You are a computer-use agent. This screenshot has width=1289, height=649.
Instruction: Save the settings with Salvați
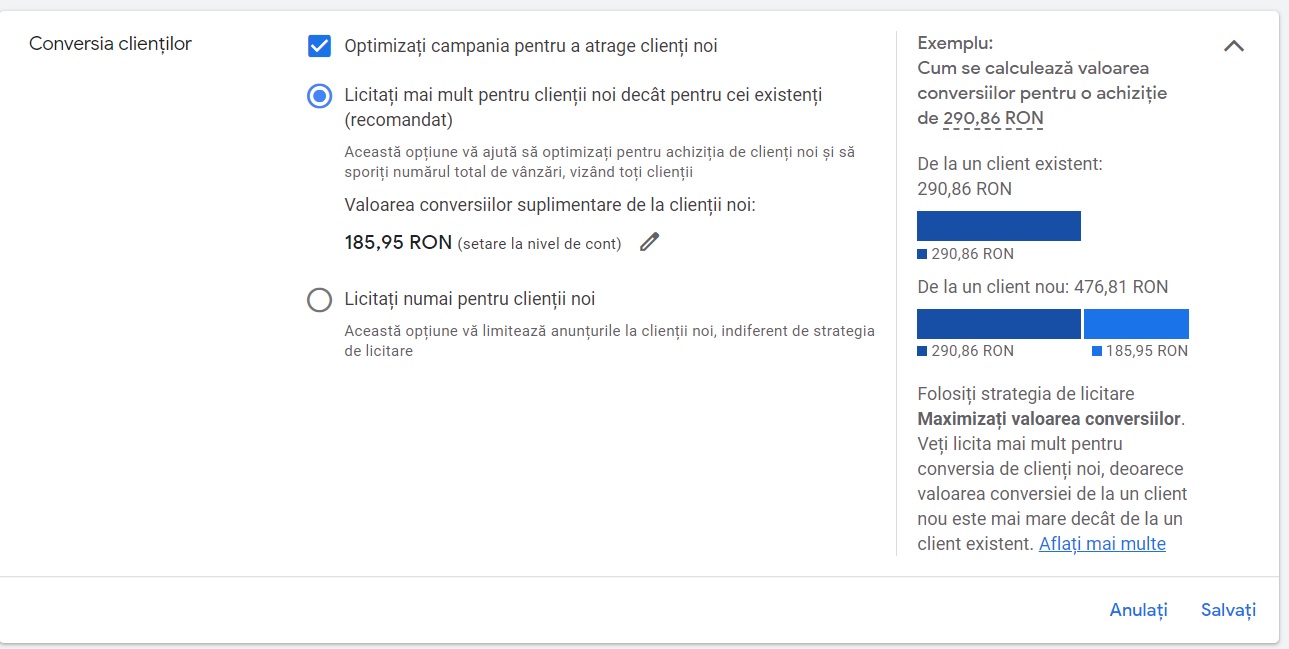(1228, 610)
